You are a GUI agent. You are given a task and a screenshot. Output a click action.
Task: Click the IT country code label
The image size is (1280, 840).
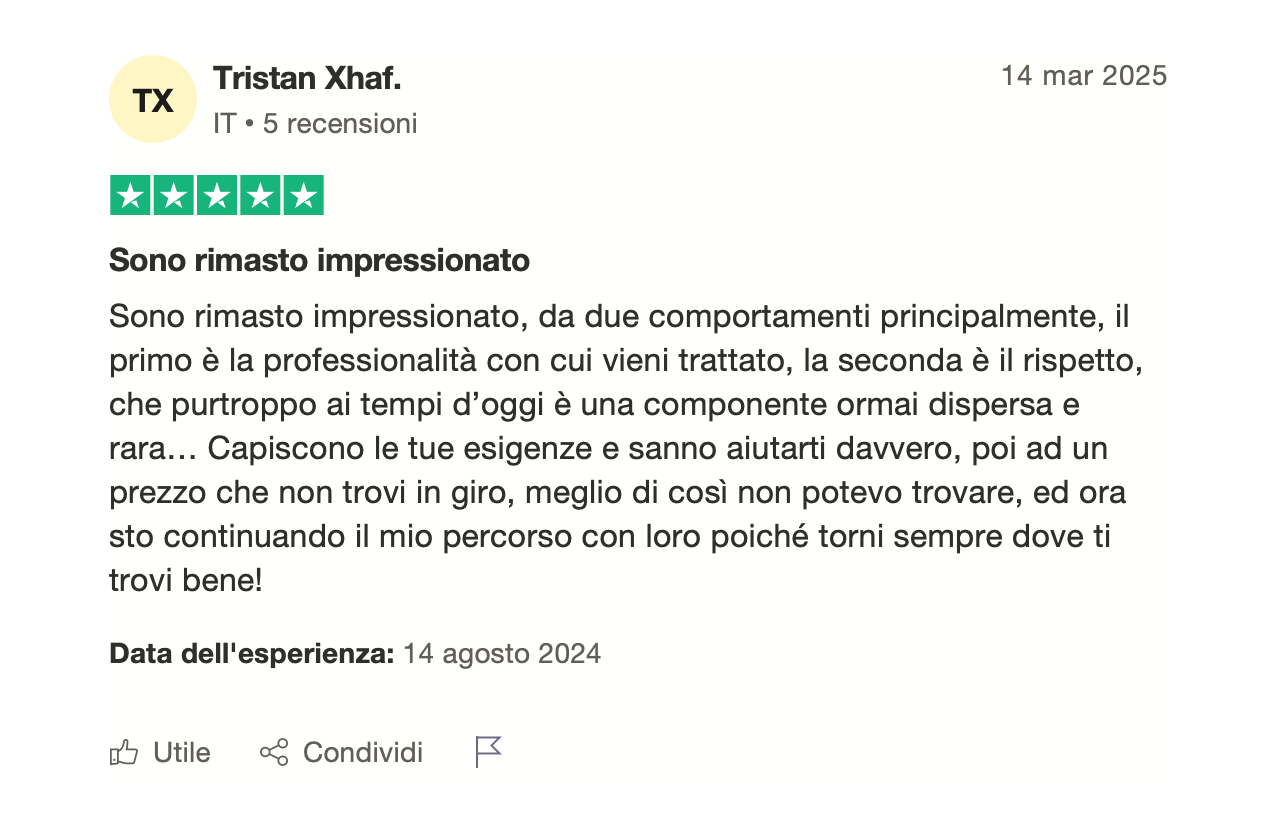click(224, 124)
